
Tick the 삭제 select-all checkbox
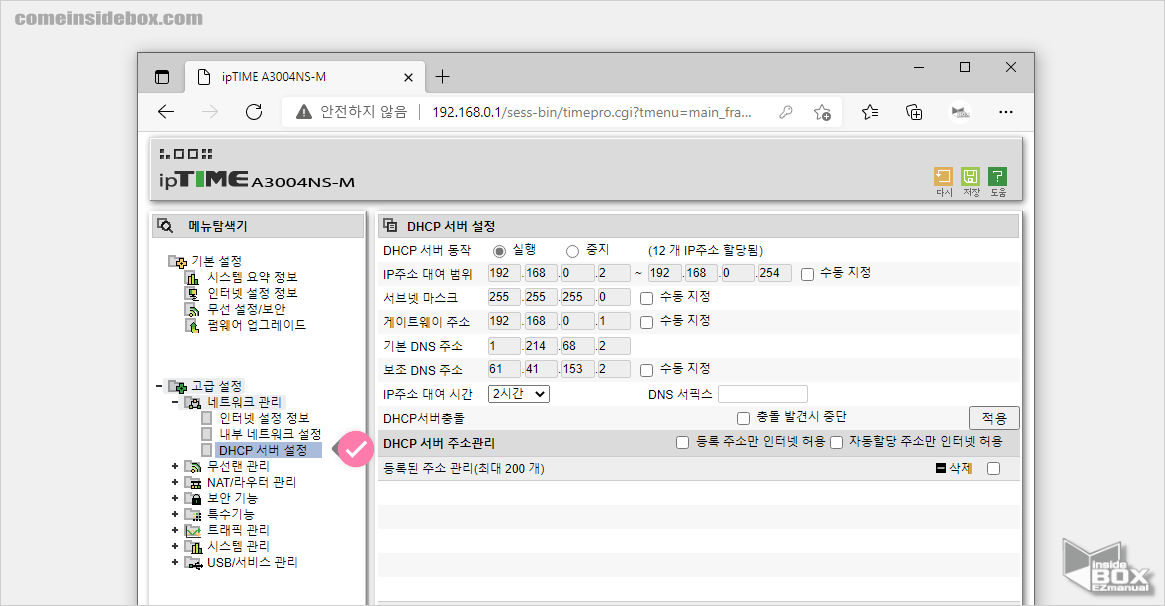[x=993, y=469]
